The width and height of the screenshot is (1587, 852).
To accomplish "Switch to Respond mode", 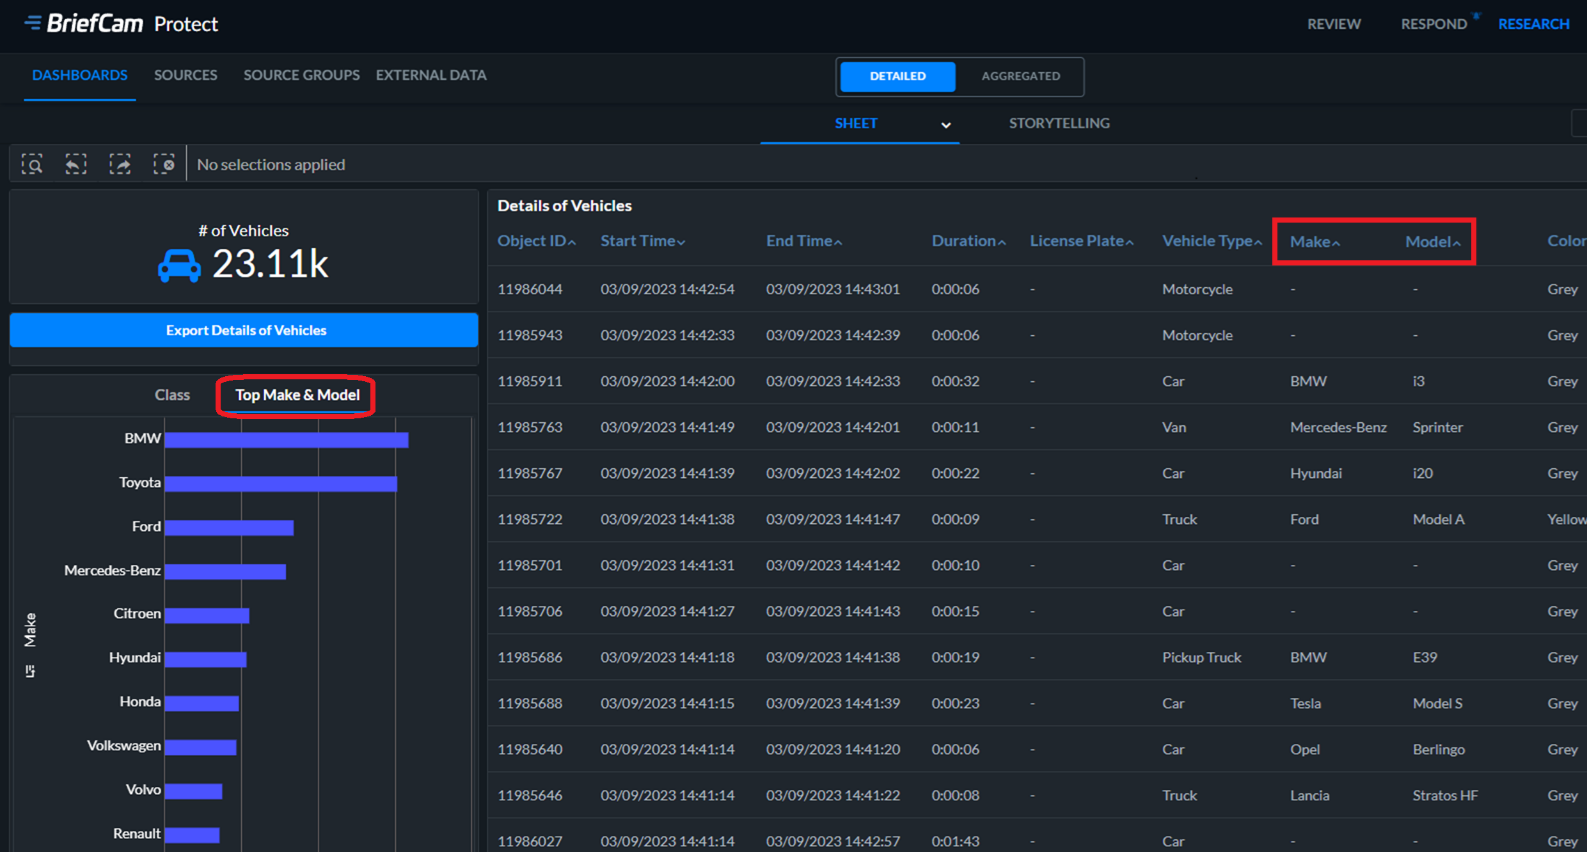I will (1434, 24).
